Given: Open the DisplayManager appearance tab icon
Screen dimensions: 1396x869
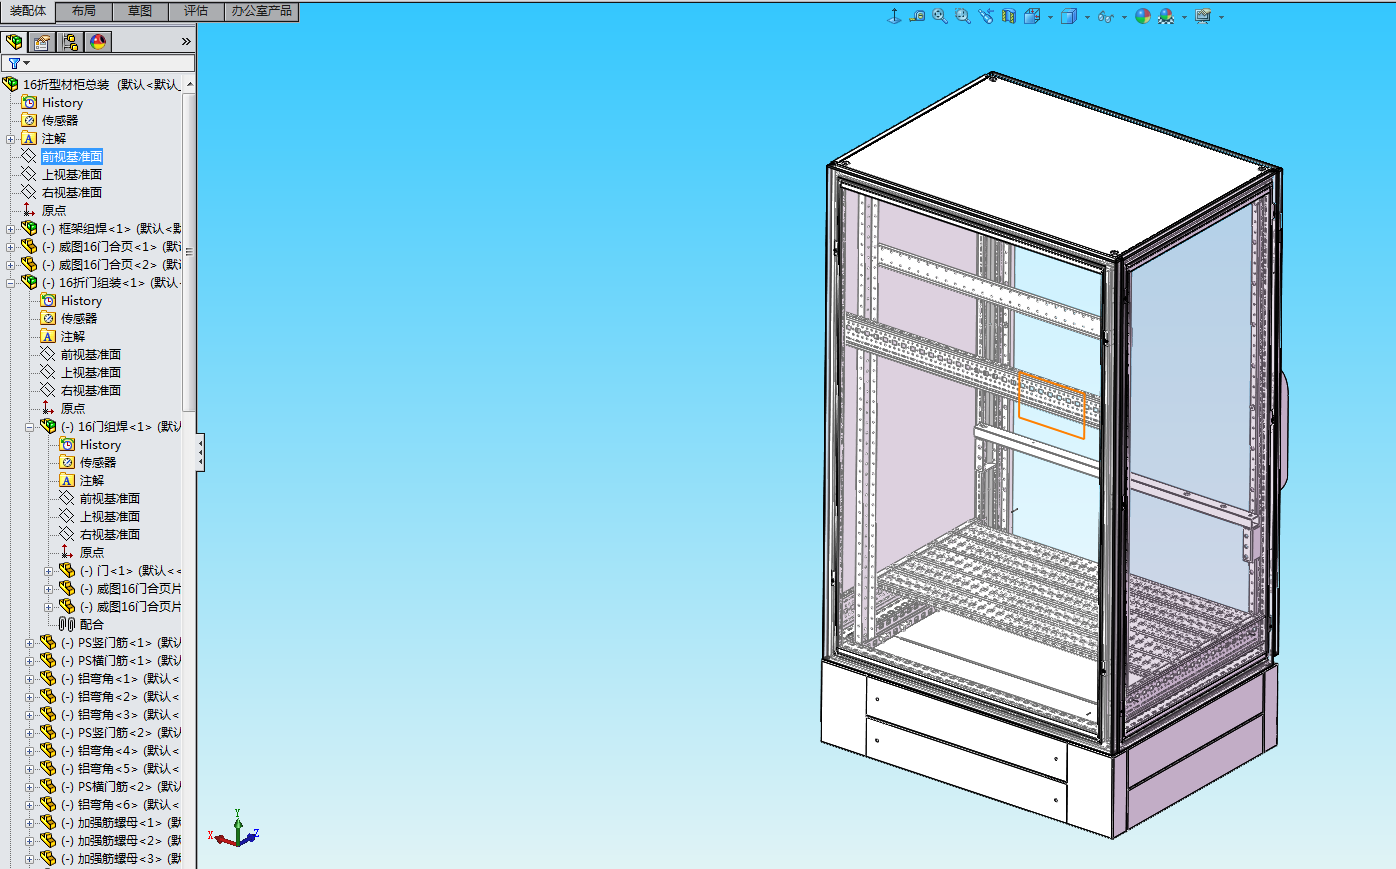Looking at the screenshot, I should click(x=97, y=42).
